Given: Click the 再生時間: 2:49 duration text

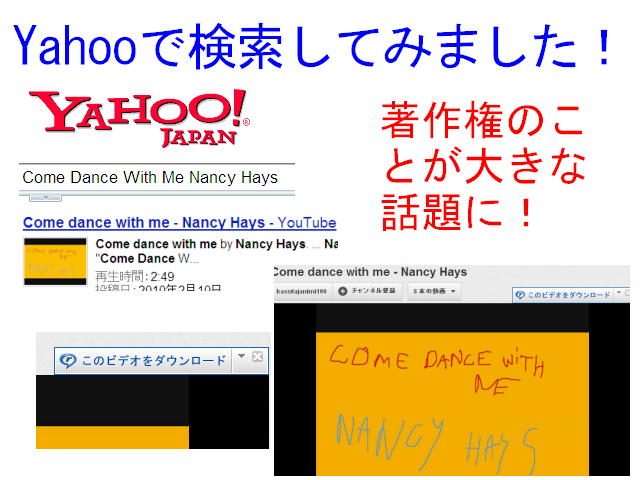Looking at the screenshot, I should click(x=135, y=277).
